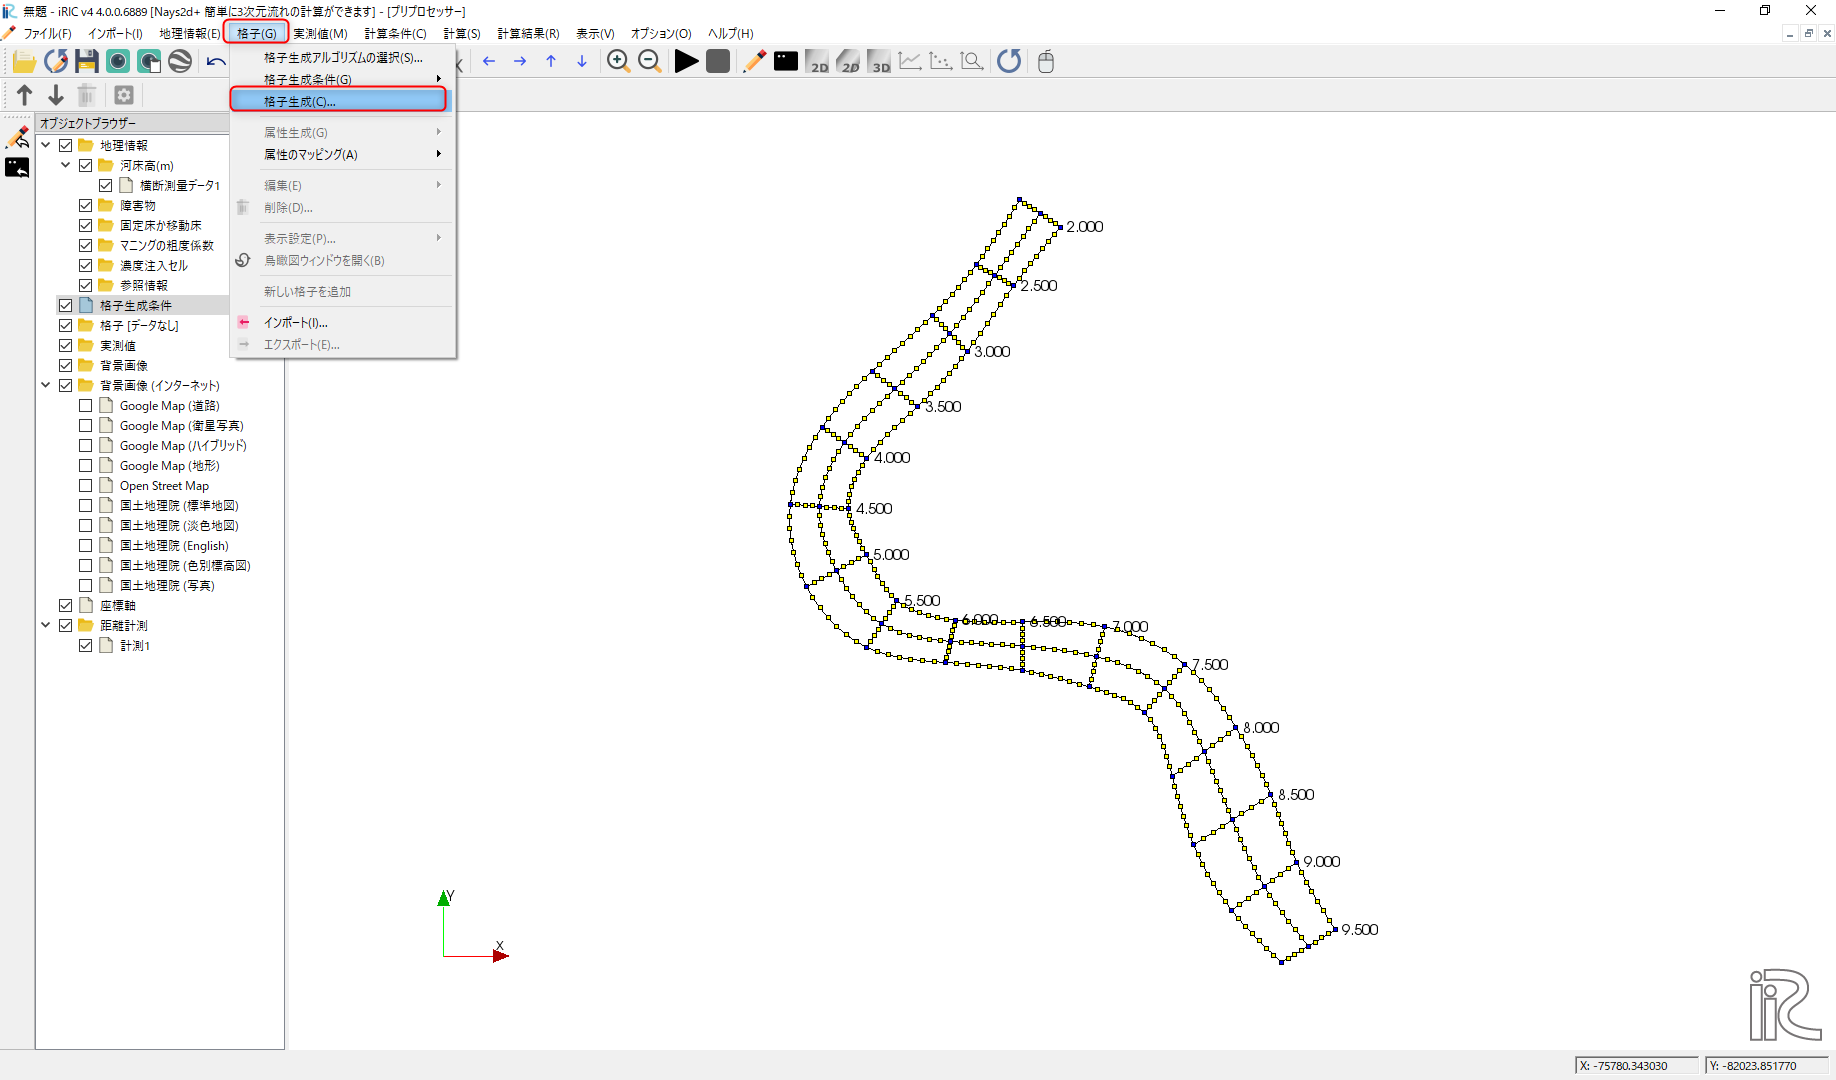Open the 格子生成条件(G) submenu
1836x1080 pixels.
point(343,79)
